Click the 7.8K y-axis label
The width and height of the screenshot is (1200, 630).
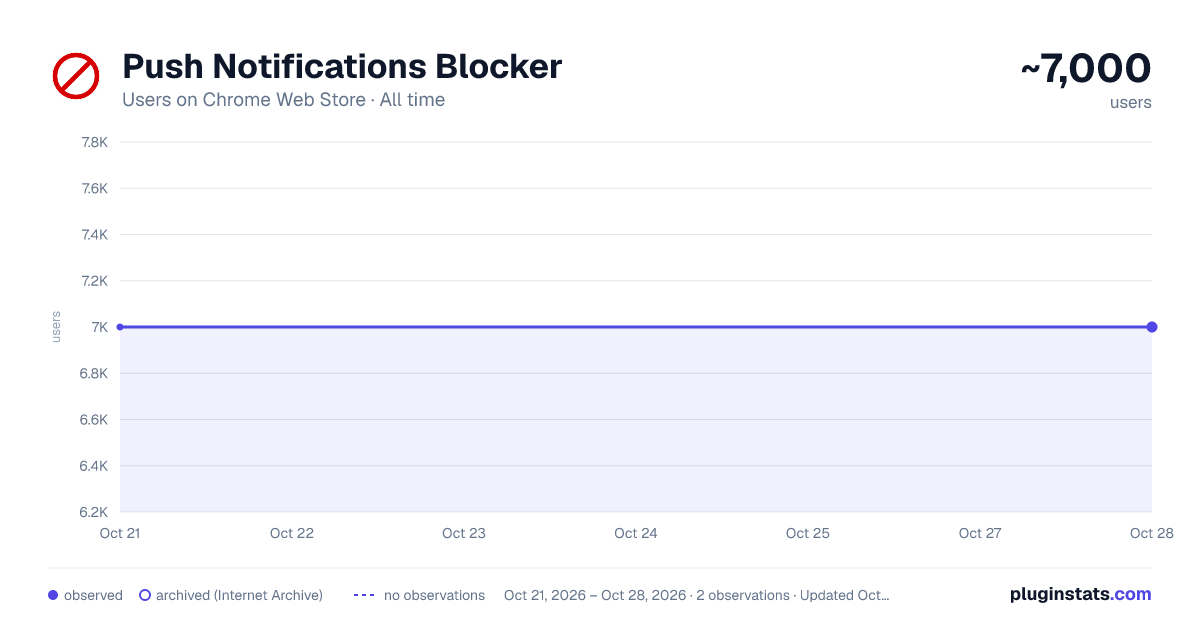click(94, 142)
